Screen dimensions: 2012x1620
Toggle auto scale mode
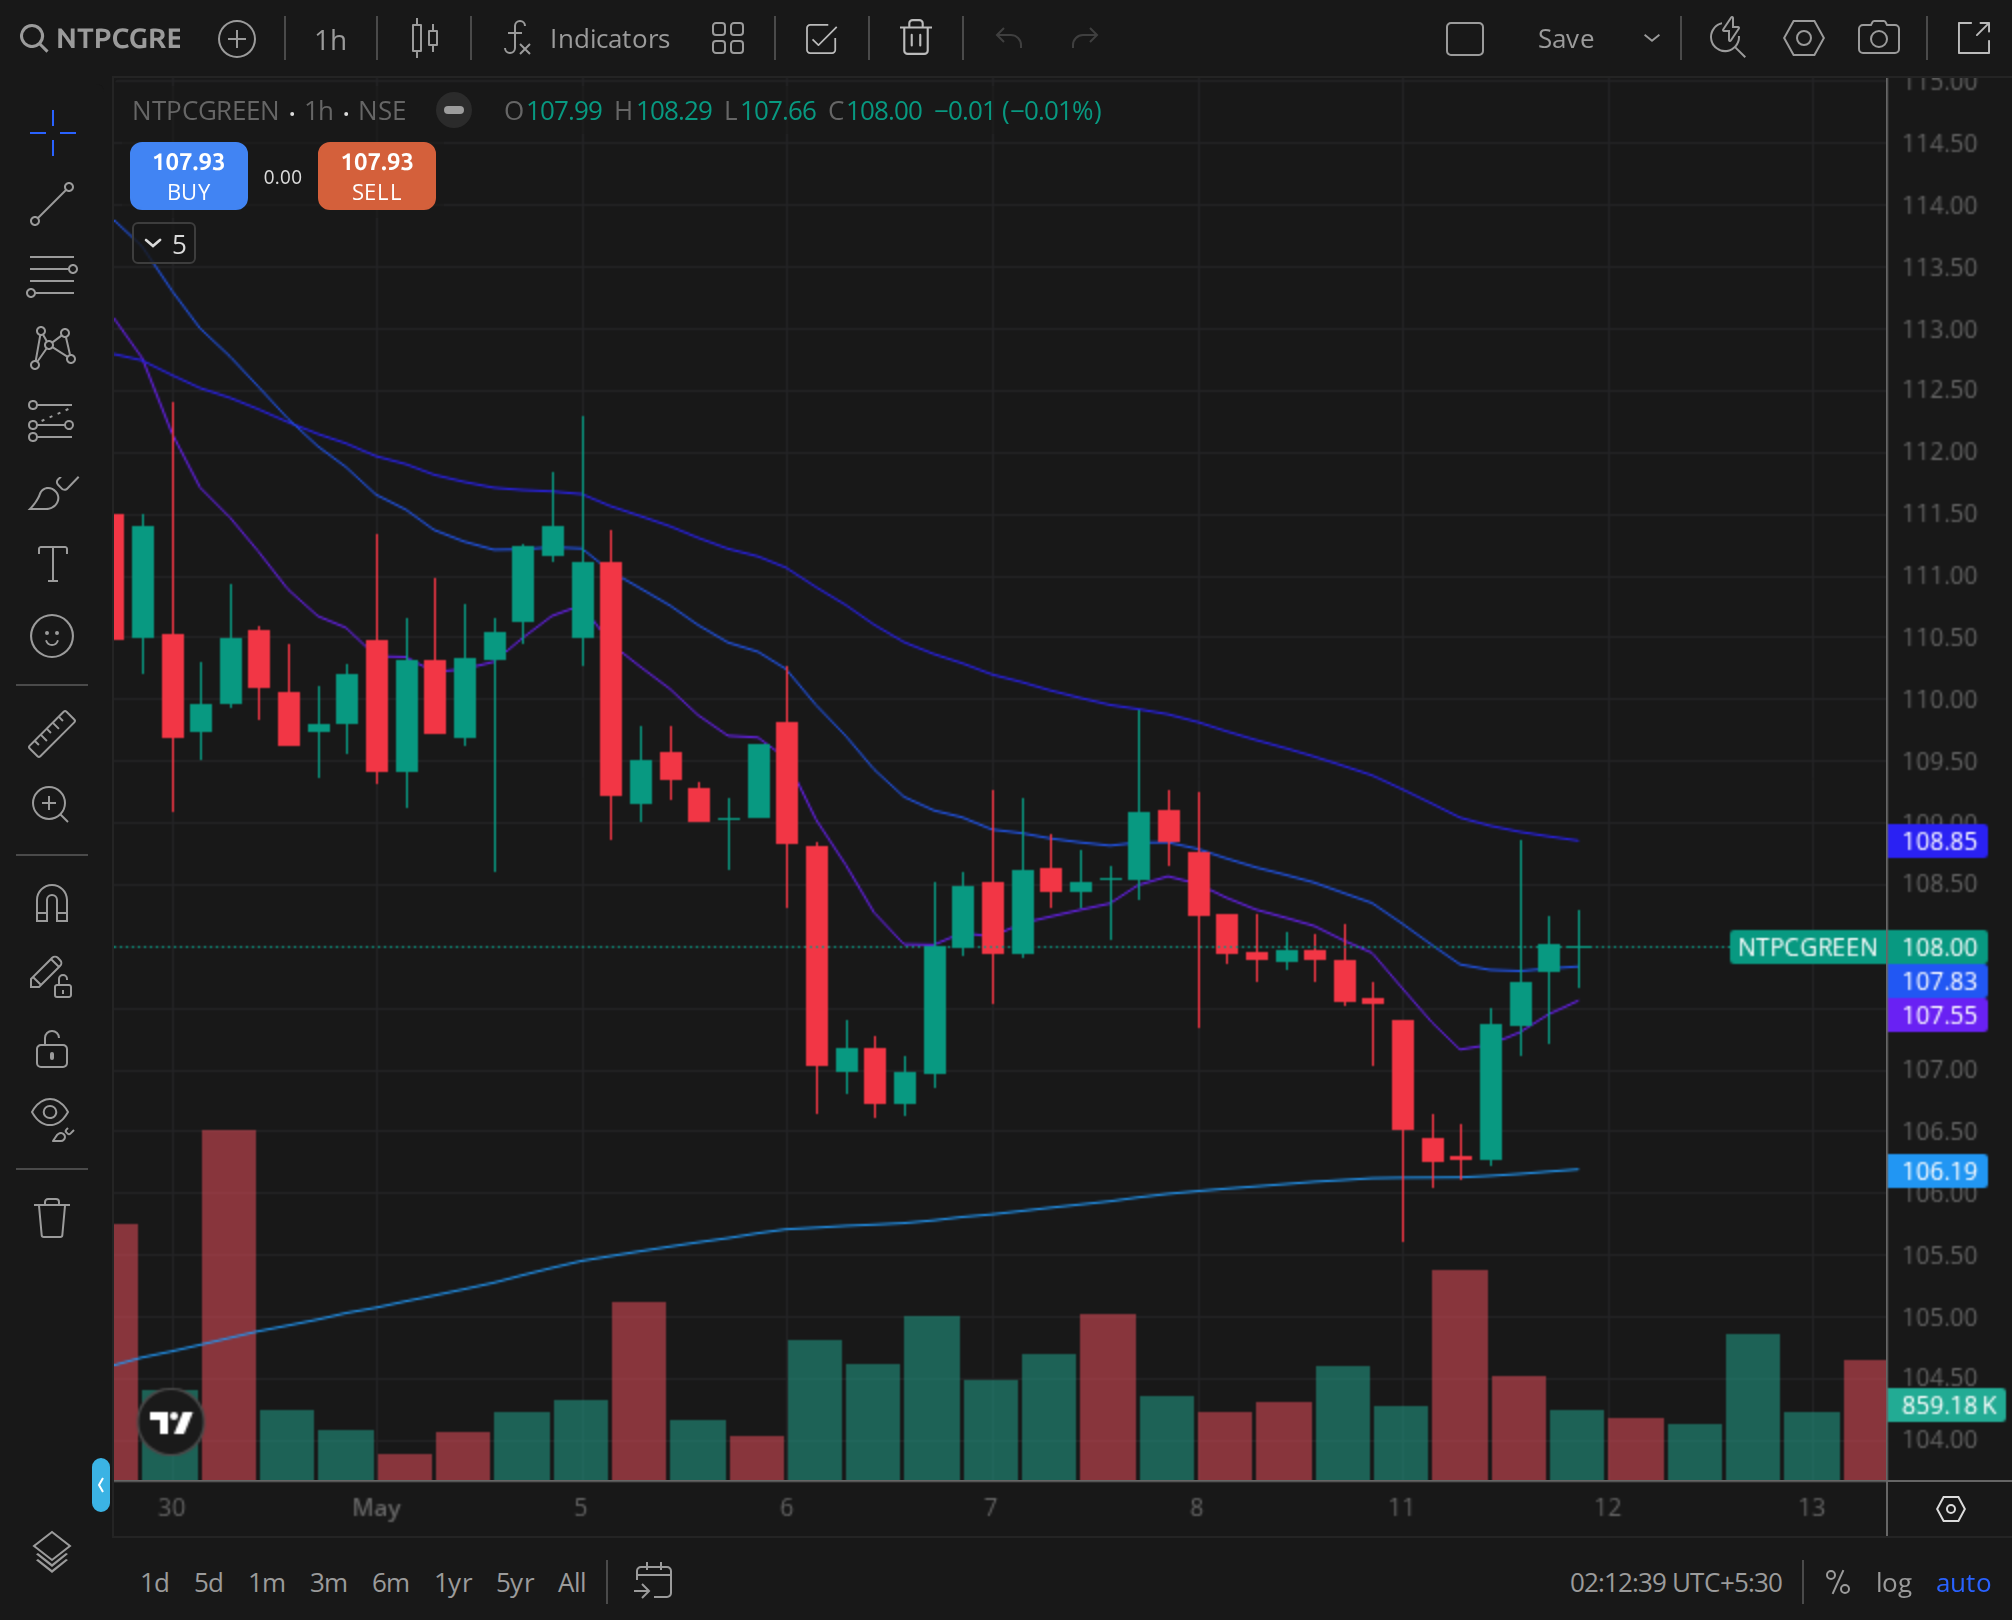click(1963, 1583)
